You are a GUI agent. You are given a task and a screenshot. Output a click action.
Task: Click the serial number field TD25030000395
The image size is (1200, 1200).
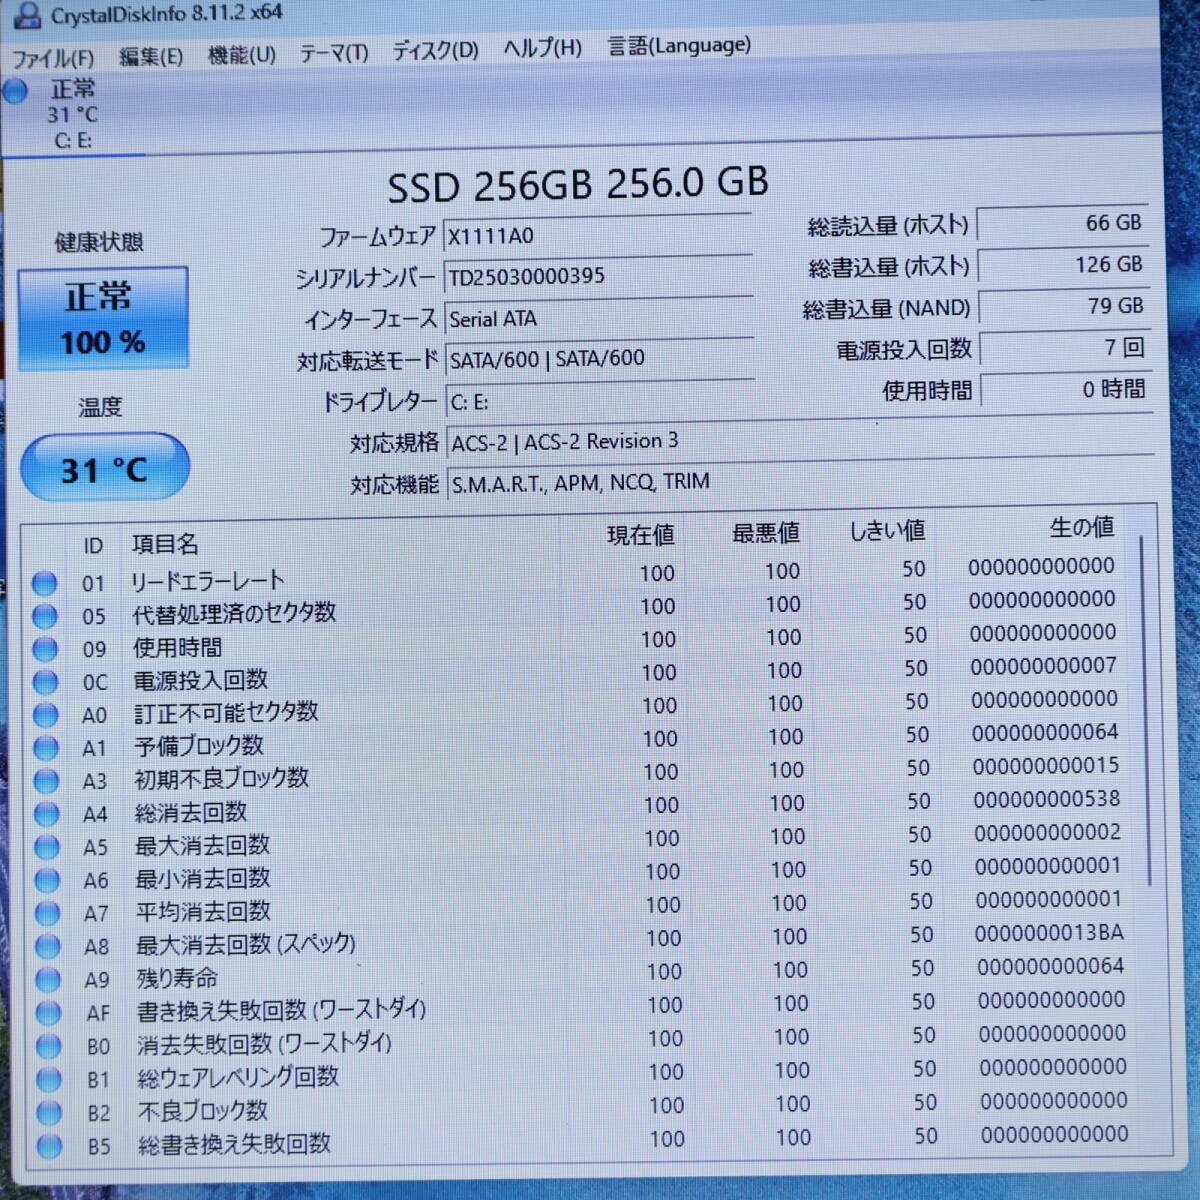tap(597, 276)
